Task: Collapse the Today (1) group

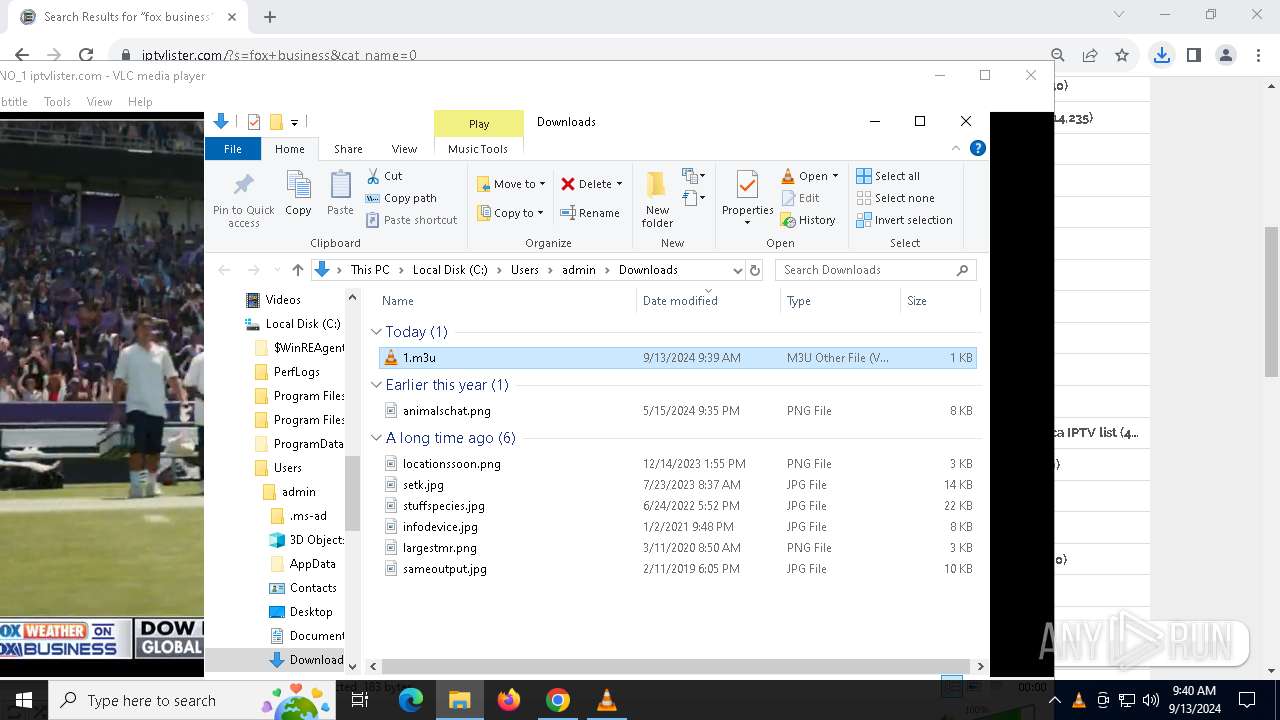Action: tap(377, 332)
